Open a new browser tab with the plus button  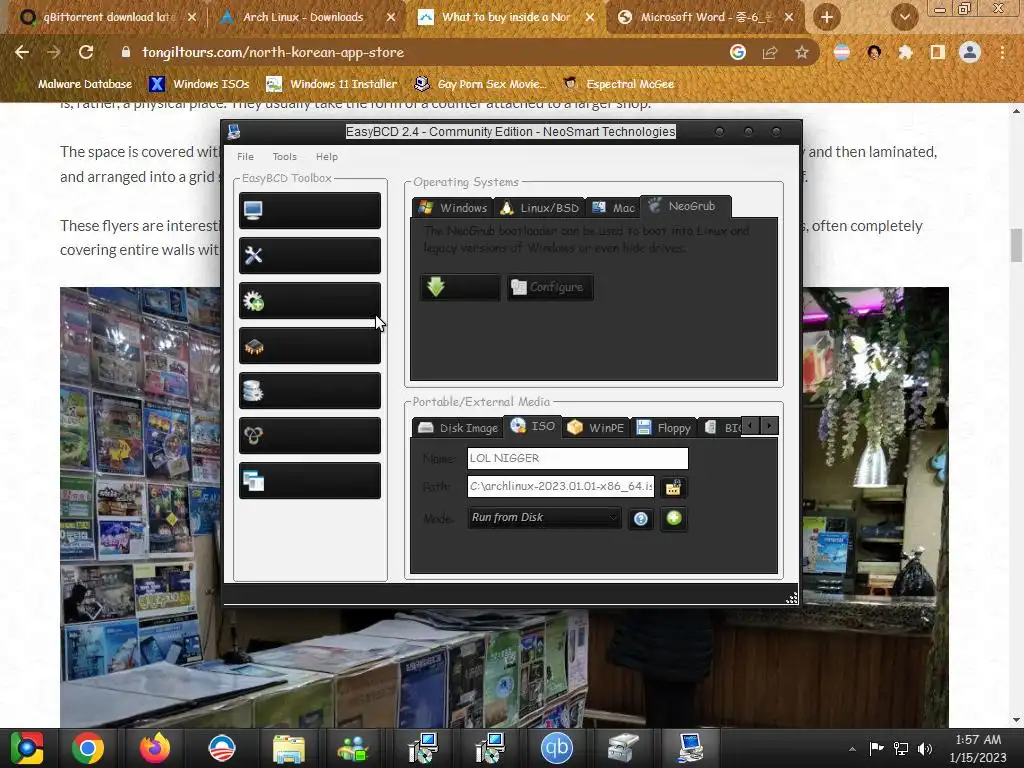[827, 17]
